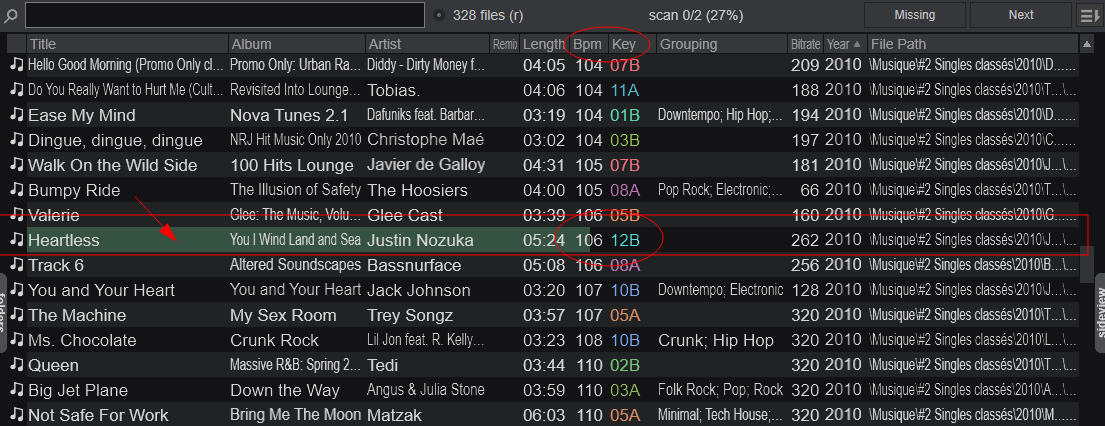Focus the browser search input field
Viewport: 1105px width, 426px height.
pos(225,15)
